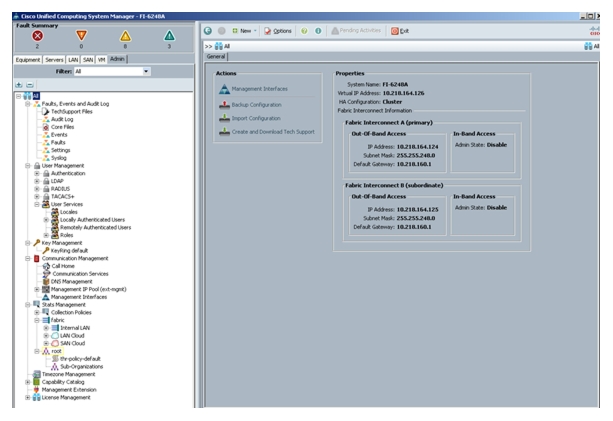613x421 pixels.
Task: Click the collapse all minus icon
Action: click(30, 84)
